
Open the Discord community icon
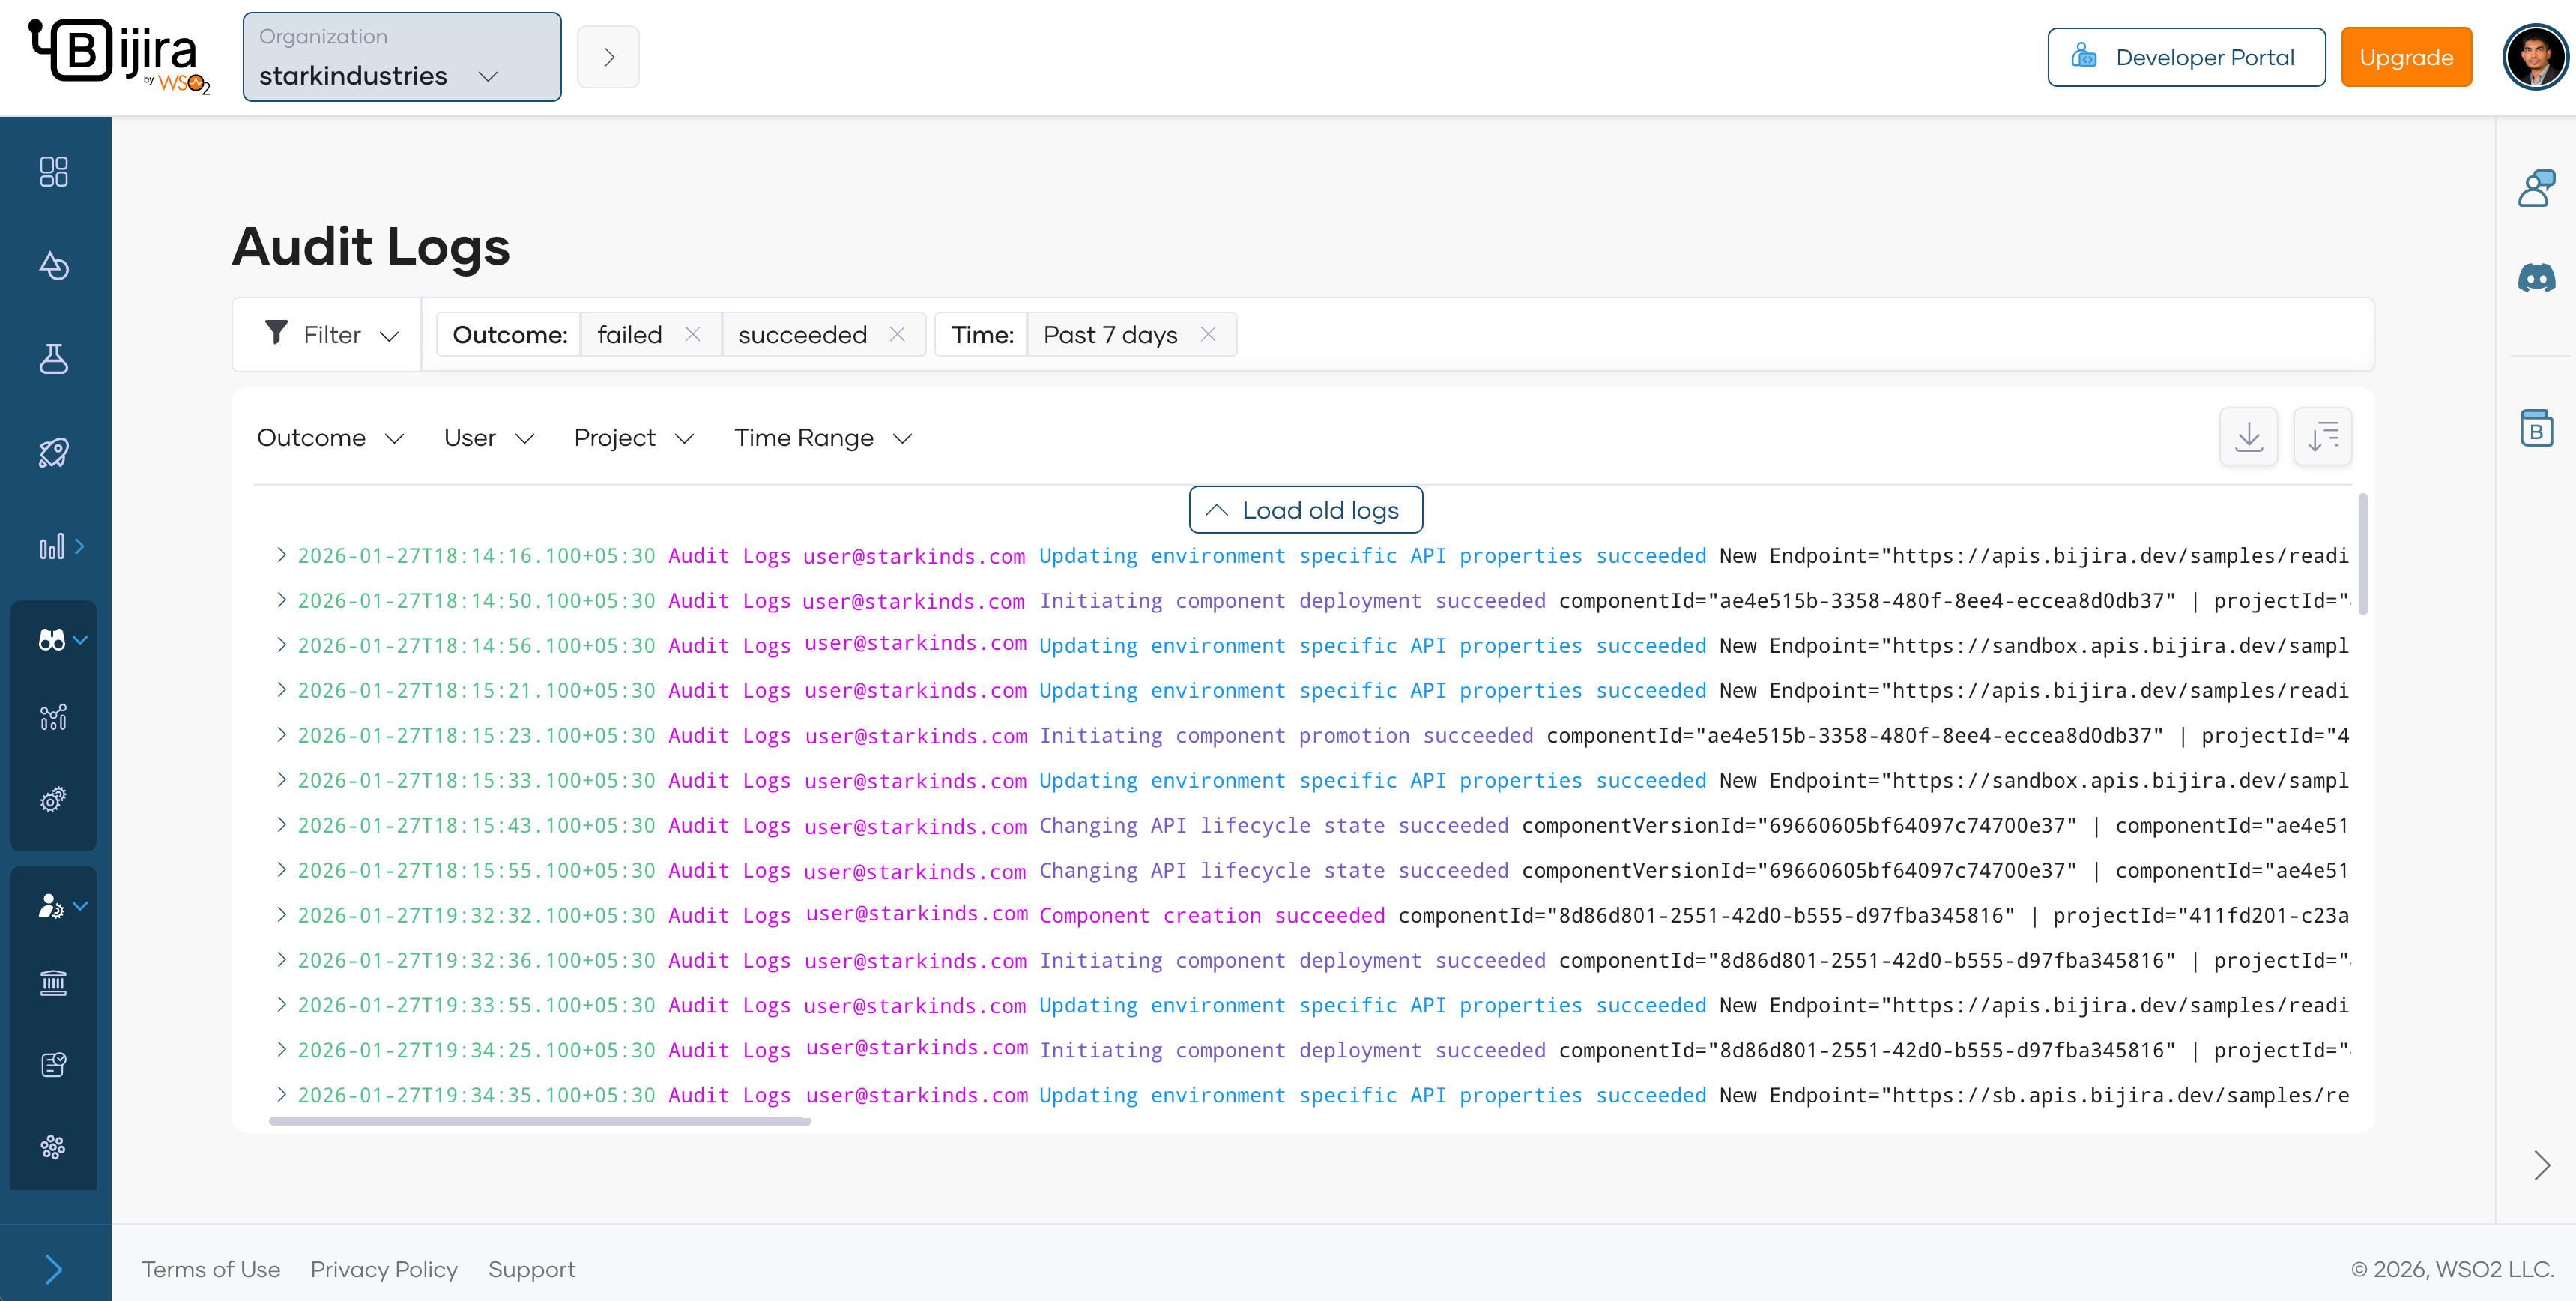2536,278
